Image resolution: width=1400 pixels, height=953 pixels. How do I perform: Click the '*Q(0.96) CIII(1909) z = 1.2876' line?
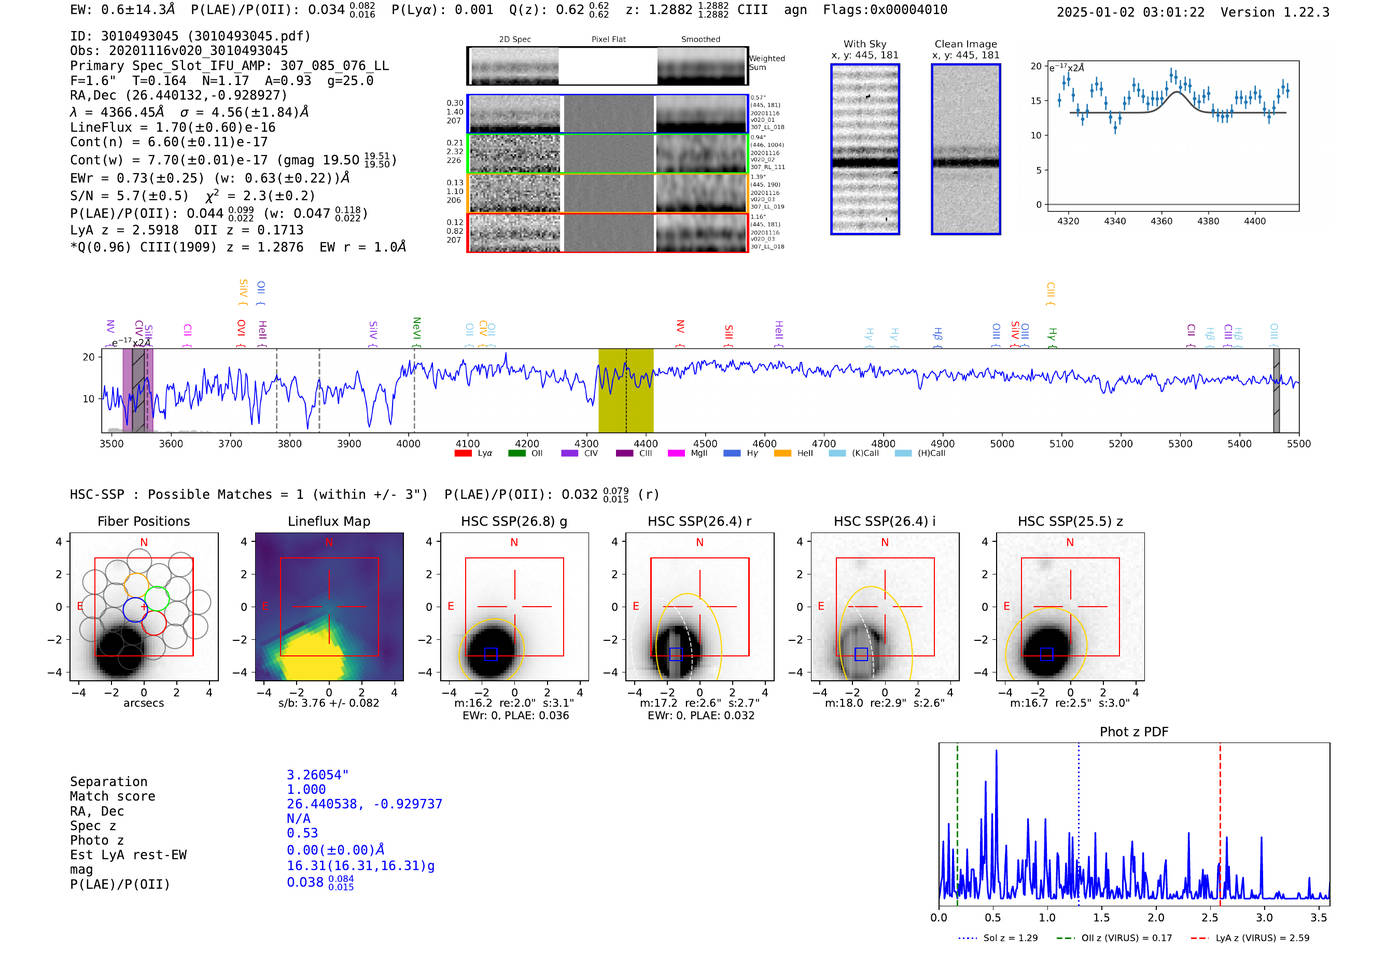click(187, 247)
